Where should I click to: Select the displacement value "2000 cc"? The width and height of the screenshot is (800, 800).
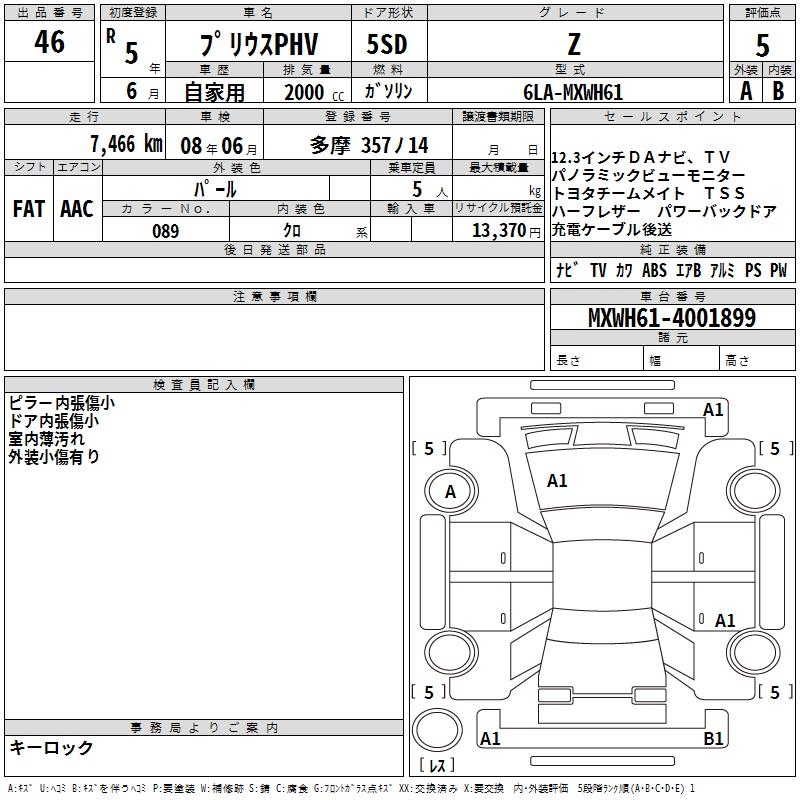point(314,92)
